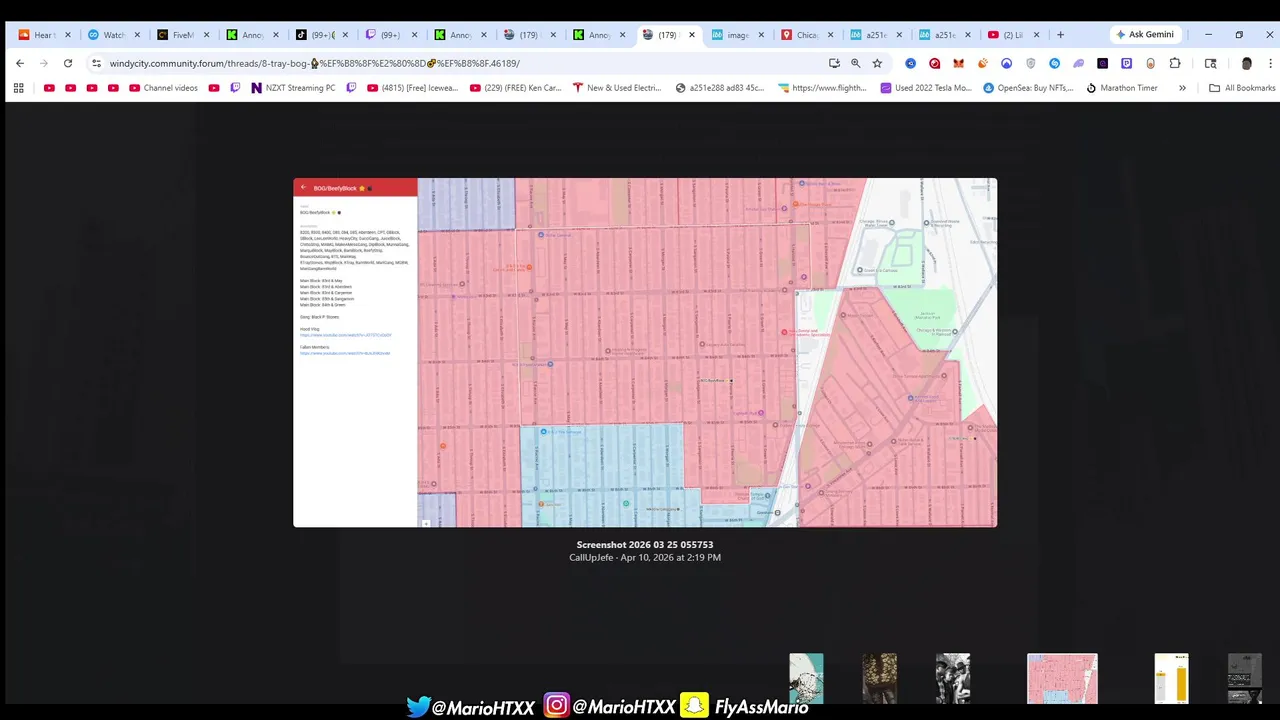This screenshot has height=720, width=1280.
Task: Open the tab search side panel icon
Action: click(1210, 63)
